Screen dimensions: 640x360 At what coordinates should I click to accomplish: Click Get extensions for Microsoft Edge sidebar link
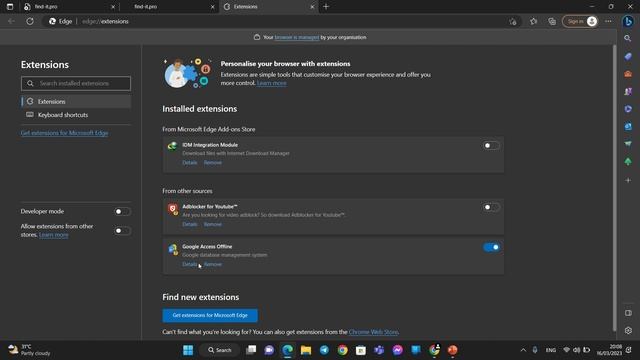pos(64,133)
